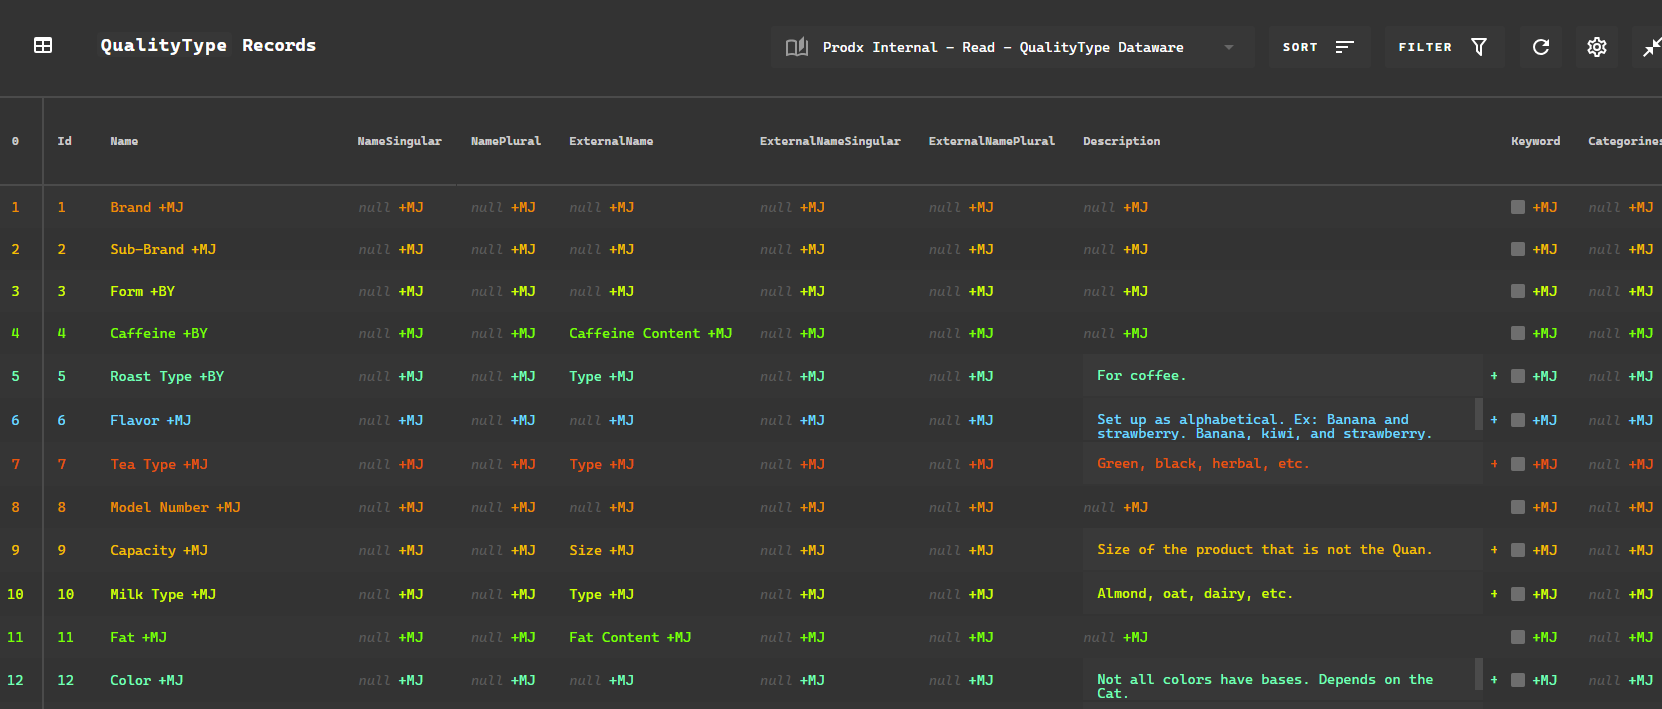Toggle Keyword checkbox in Fat row
The image size is (1662, 709).
(x=1518, y=637)
